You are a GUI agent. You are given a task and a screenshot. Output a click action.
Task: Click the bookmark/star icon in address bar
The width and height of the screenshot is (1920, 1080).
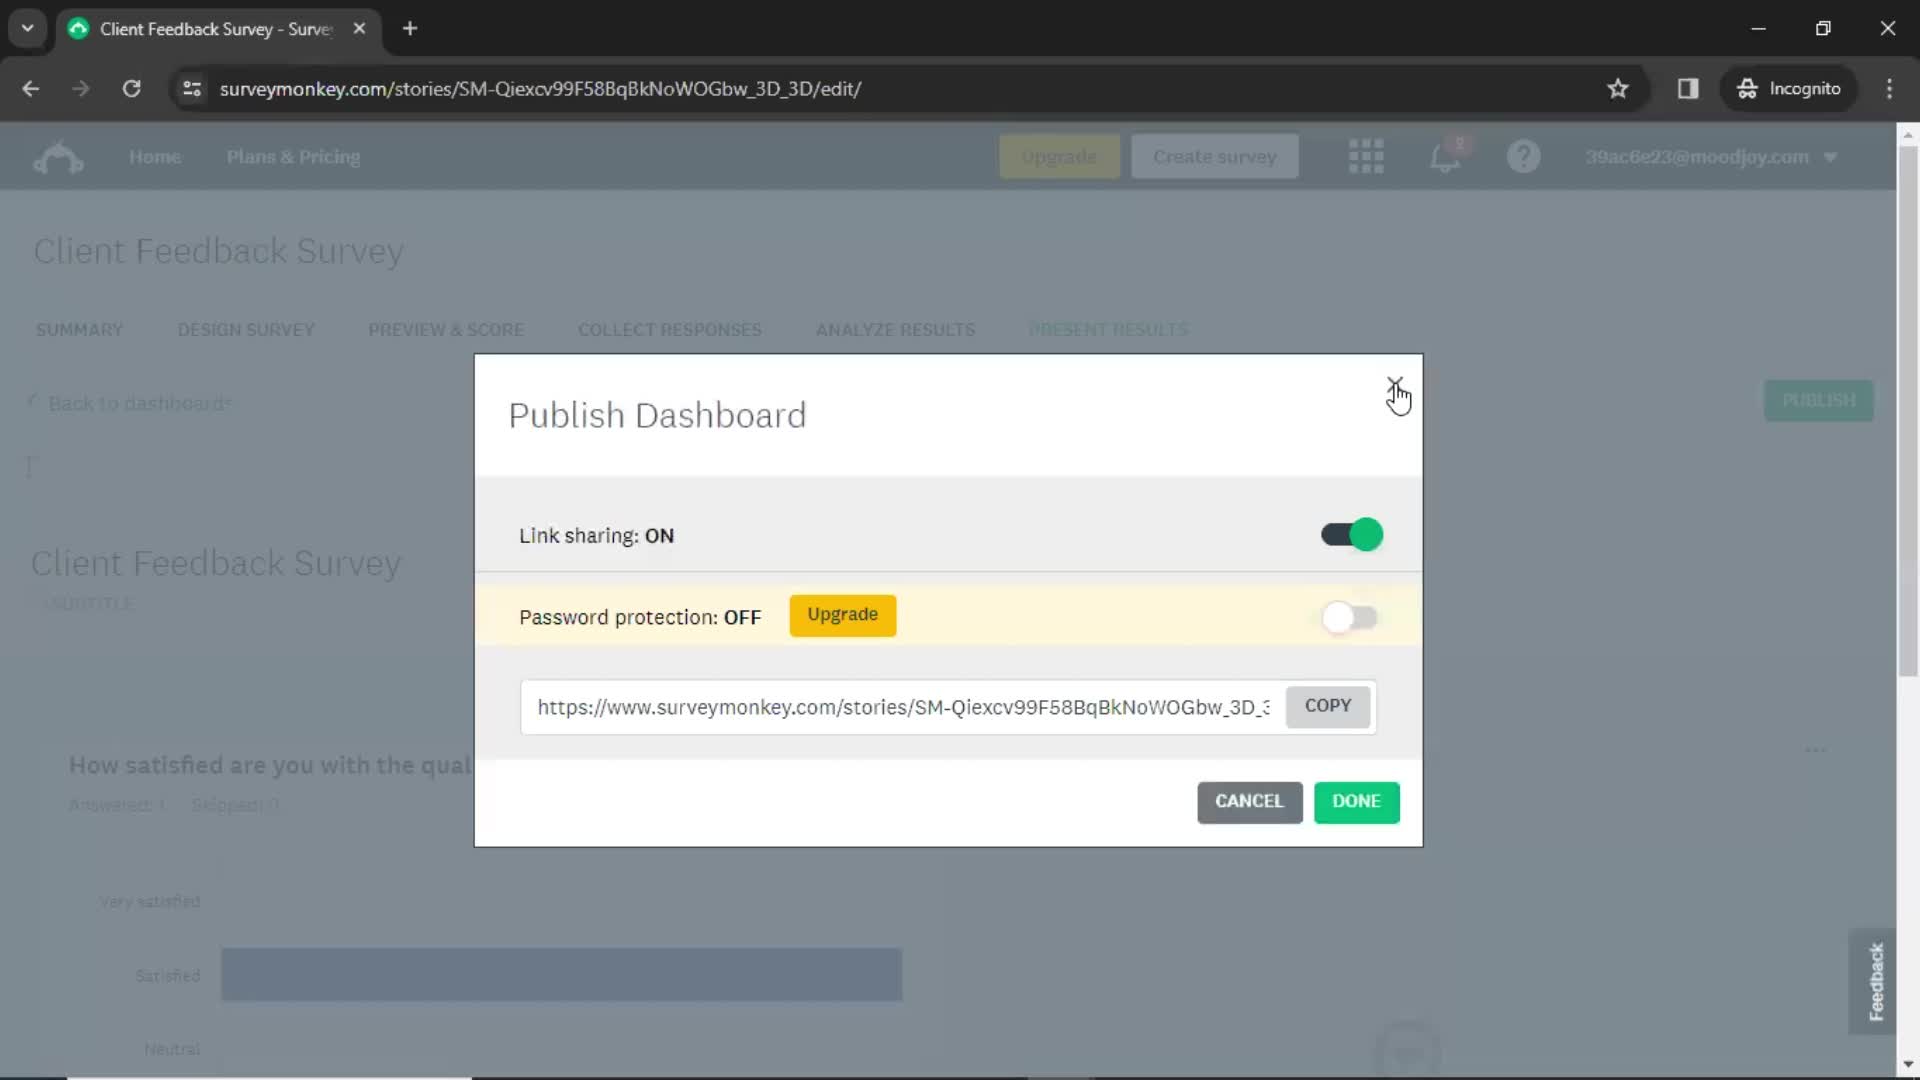click(x=1617, y=88)
